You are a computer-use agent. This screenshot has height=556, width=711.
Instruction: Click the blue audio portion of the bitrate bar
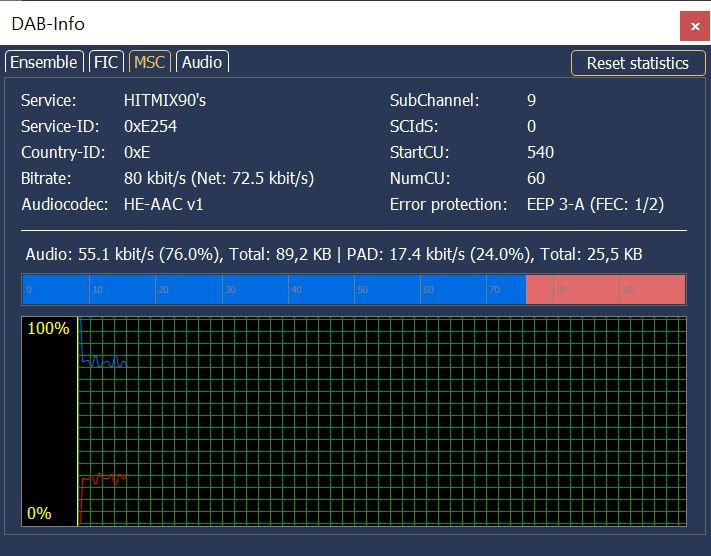(273, 290)
